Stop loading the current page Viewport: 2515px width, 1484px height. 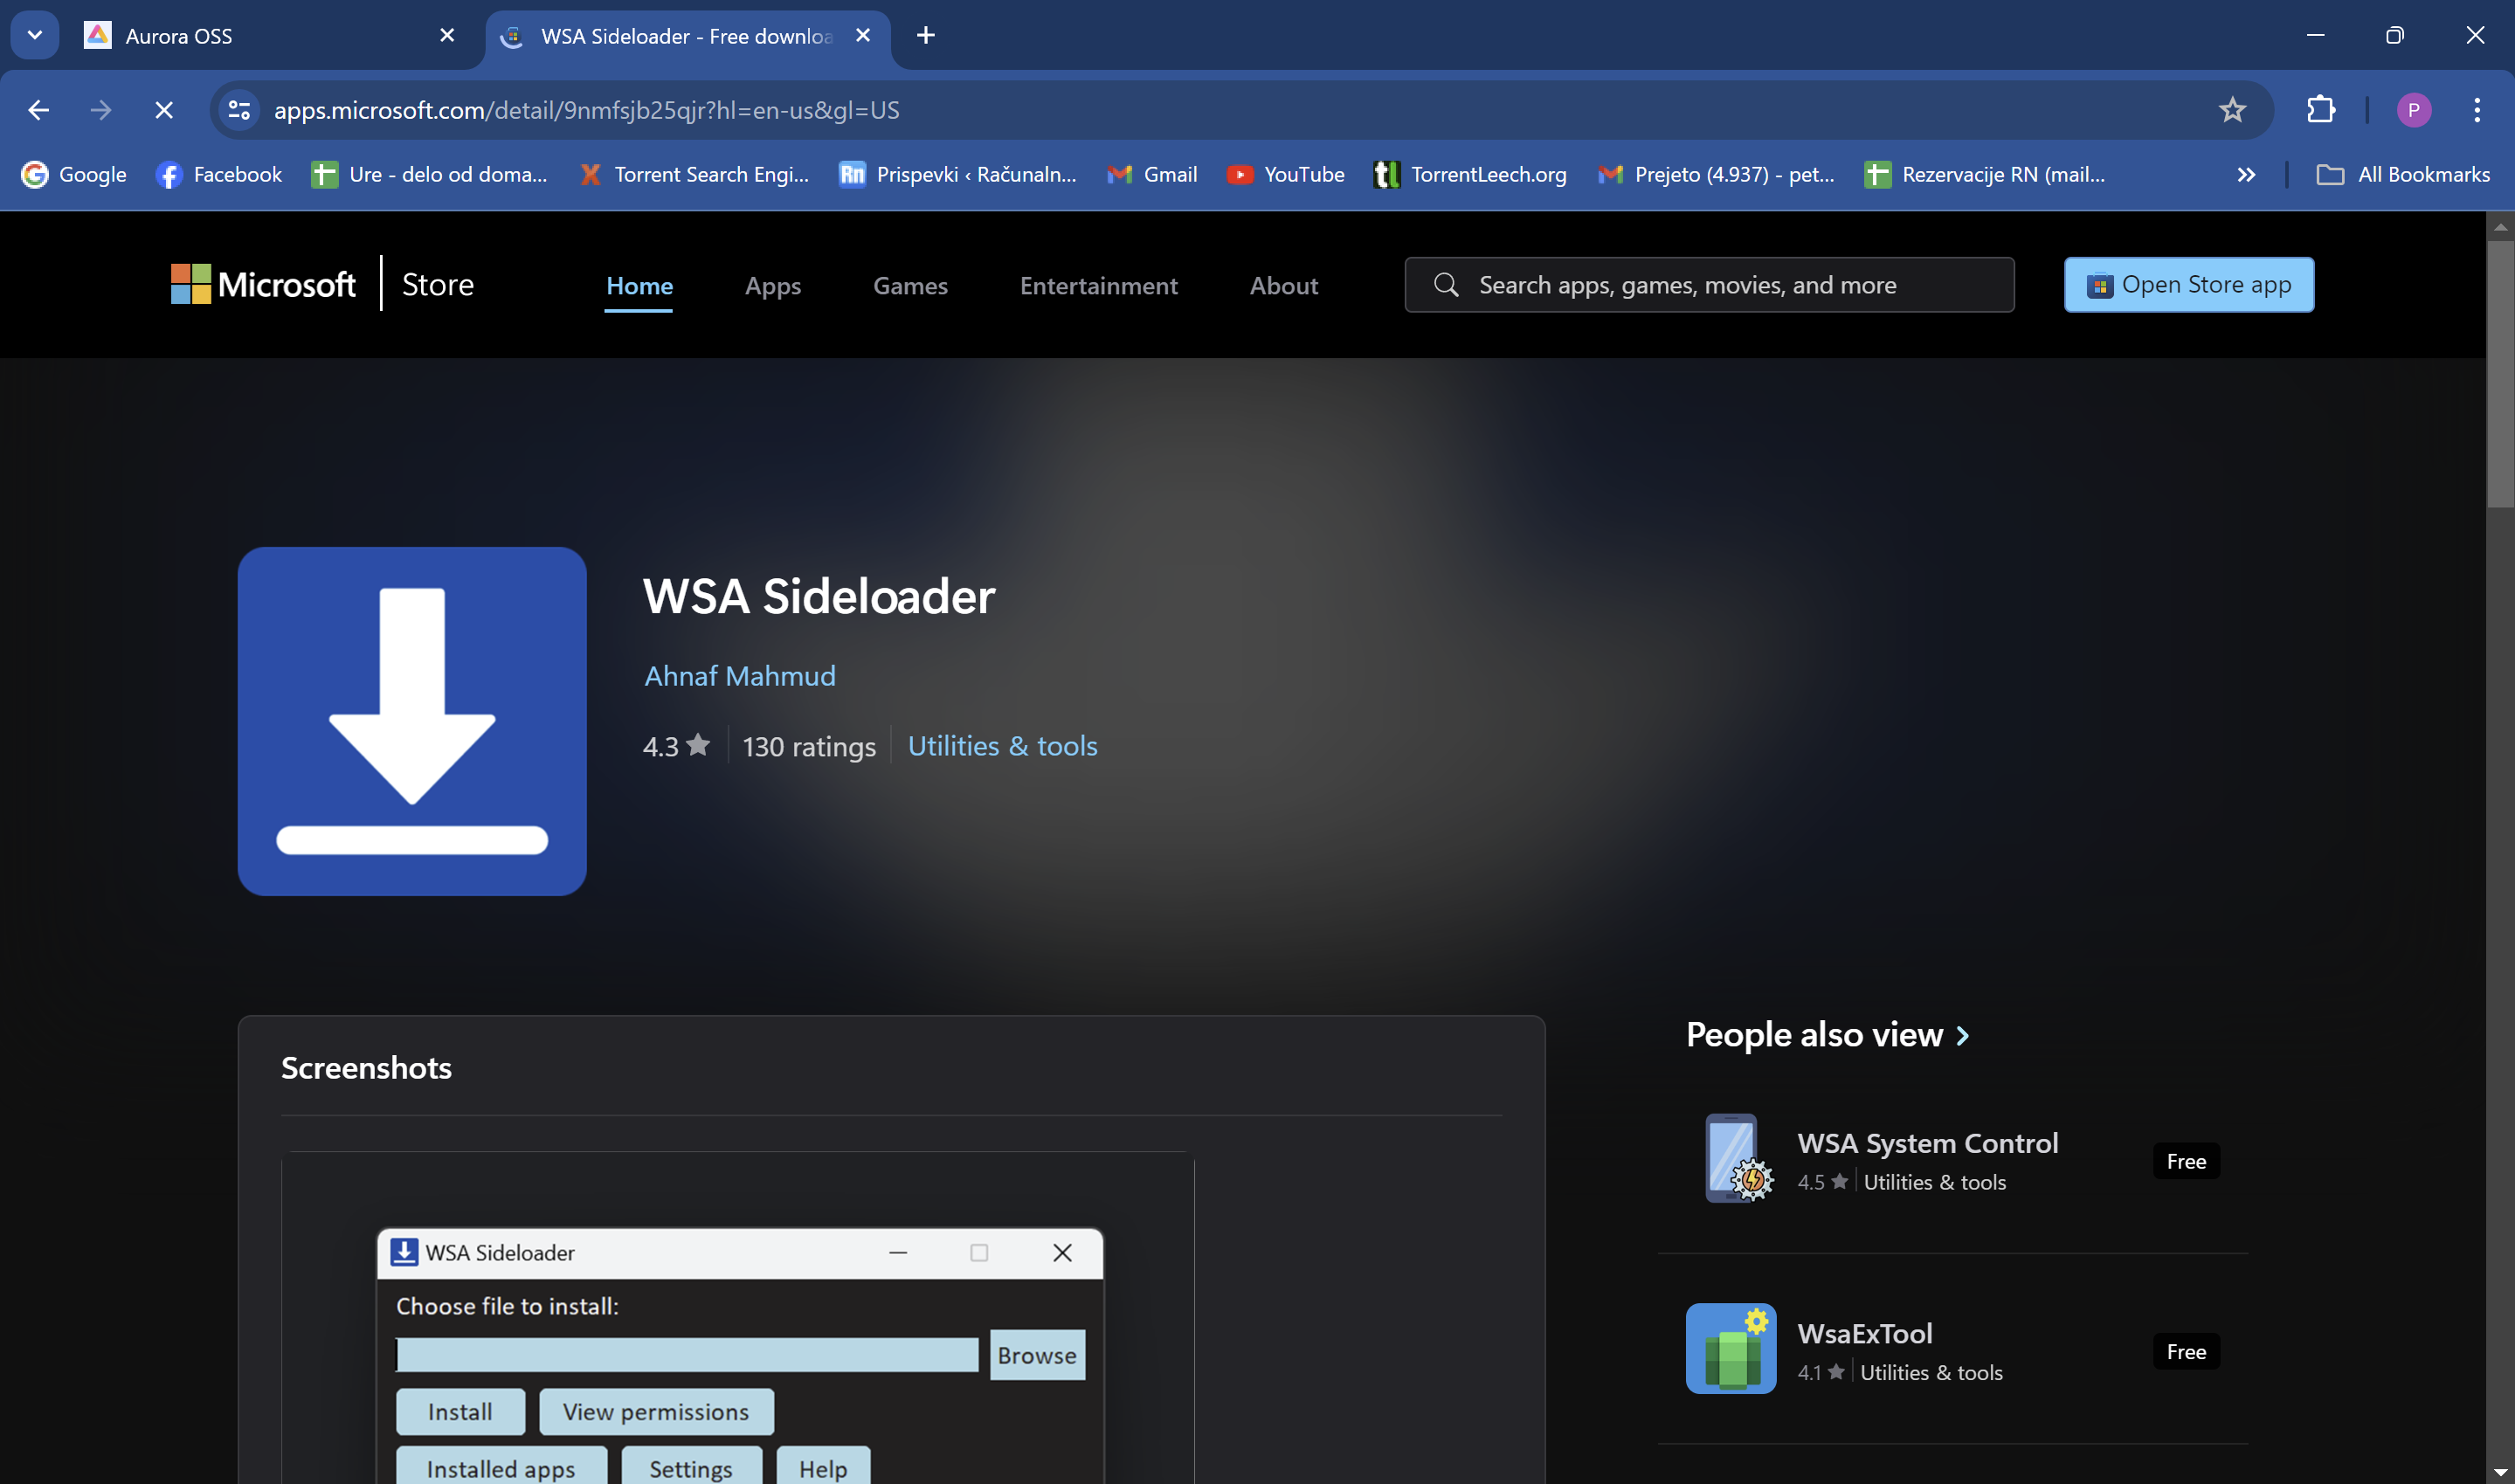164,110
